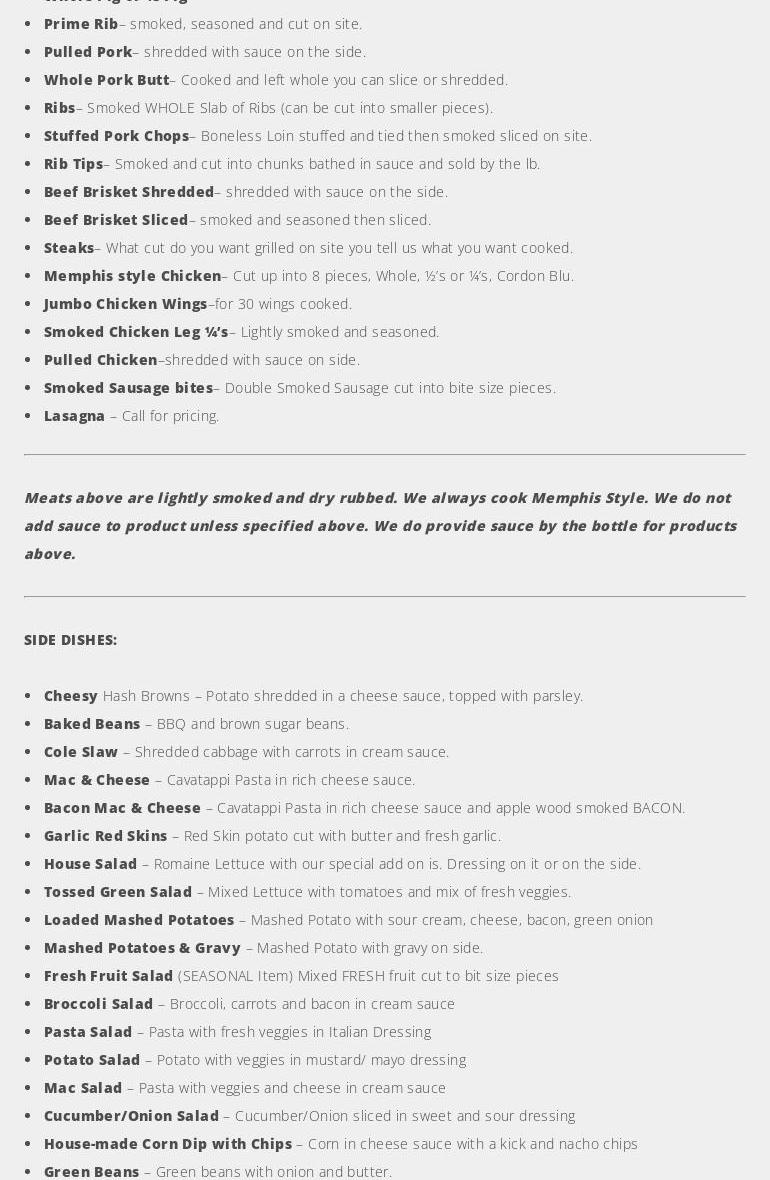Click the 'Whole Pork Butt' bold text
The height and width of the screenshot is (1180, 770).
click(x=106, y=79)
